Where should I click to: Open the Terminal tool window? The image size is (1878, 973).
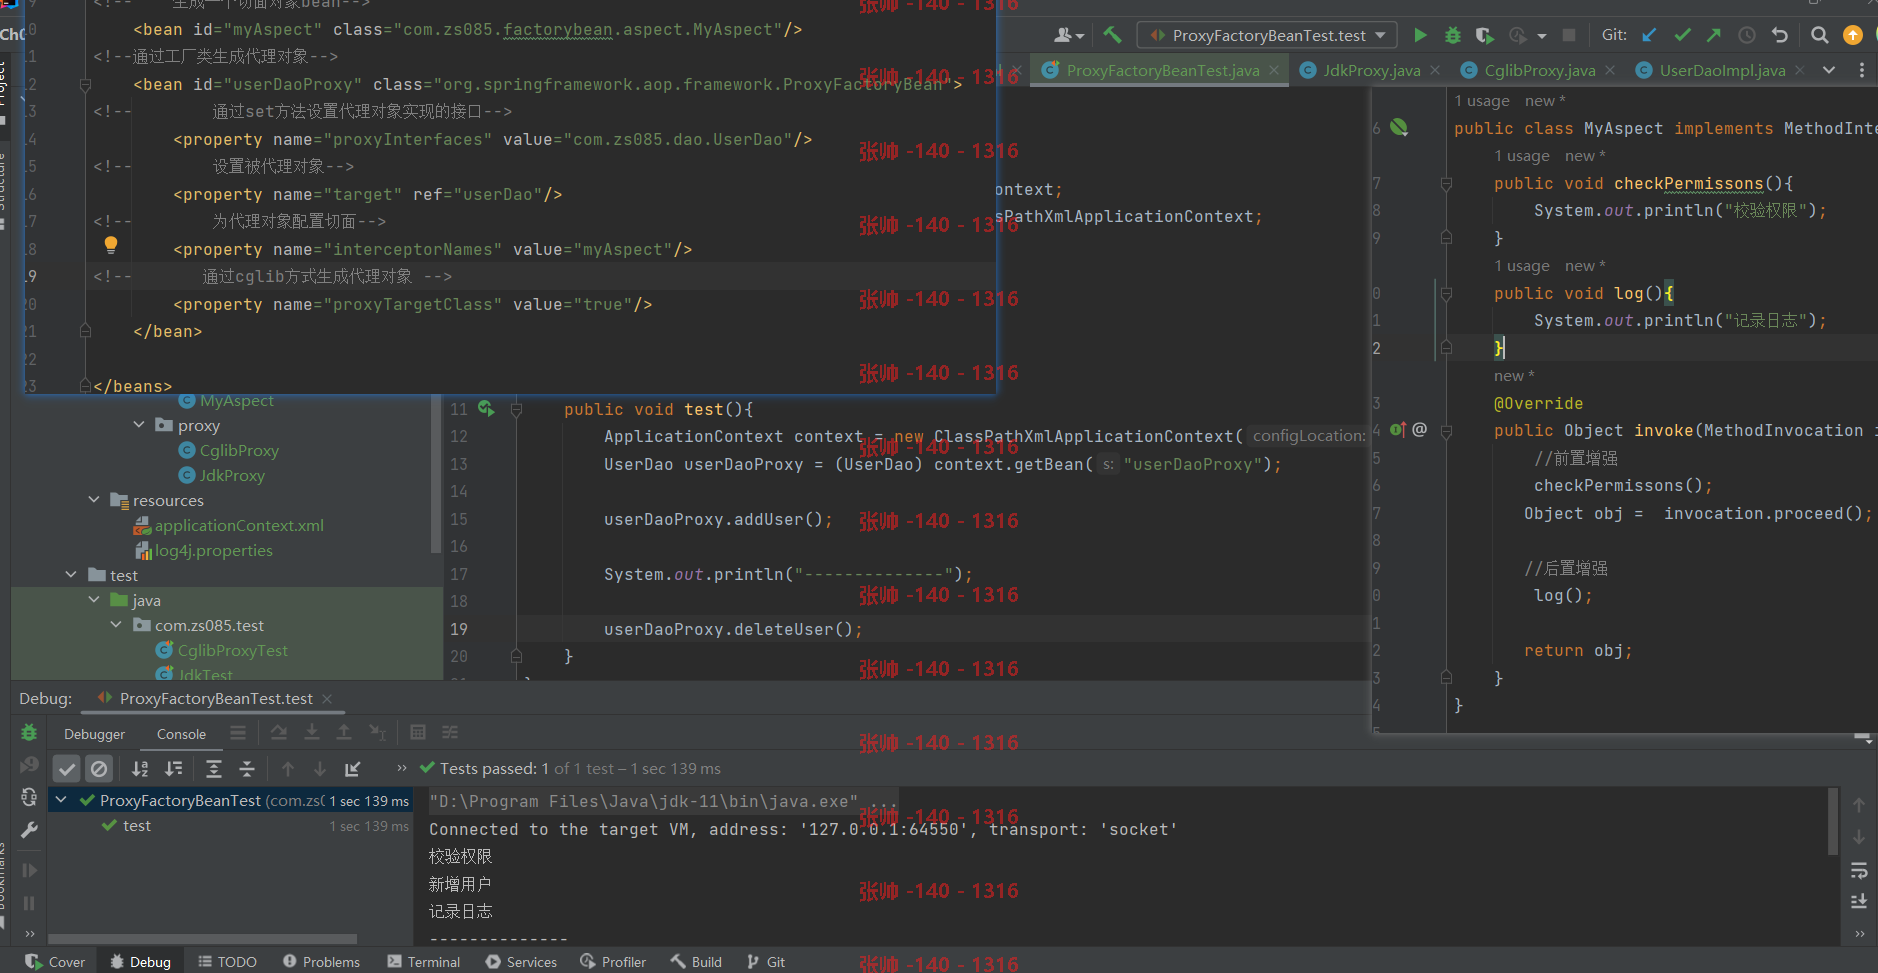[424, 962]
